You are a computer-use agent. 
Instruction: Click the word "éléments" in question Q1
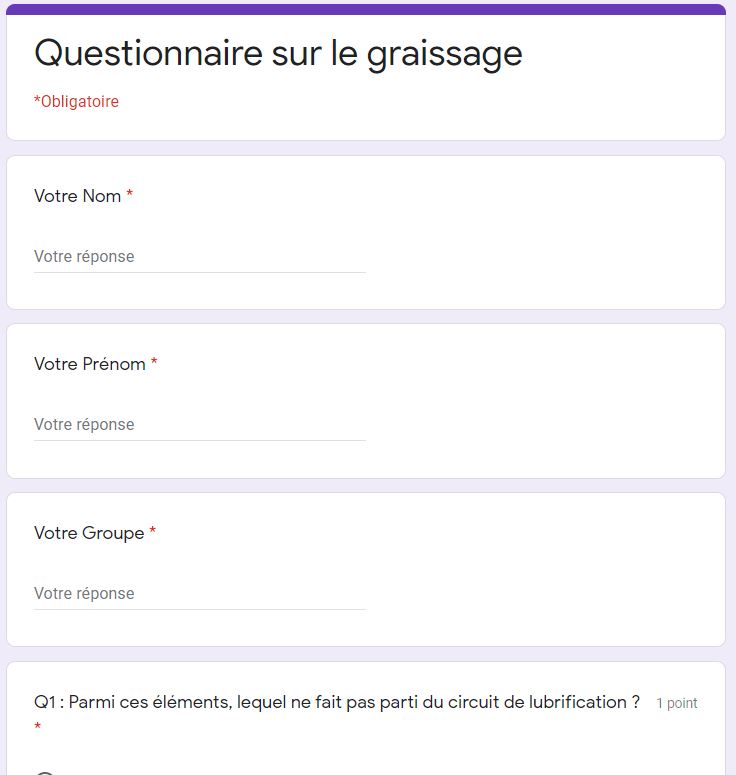tap(195, 702)
